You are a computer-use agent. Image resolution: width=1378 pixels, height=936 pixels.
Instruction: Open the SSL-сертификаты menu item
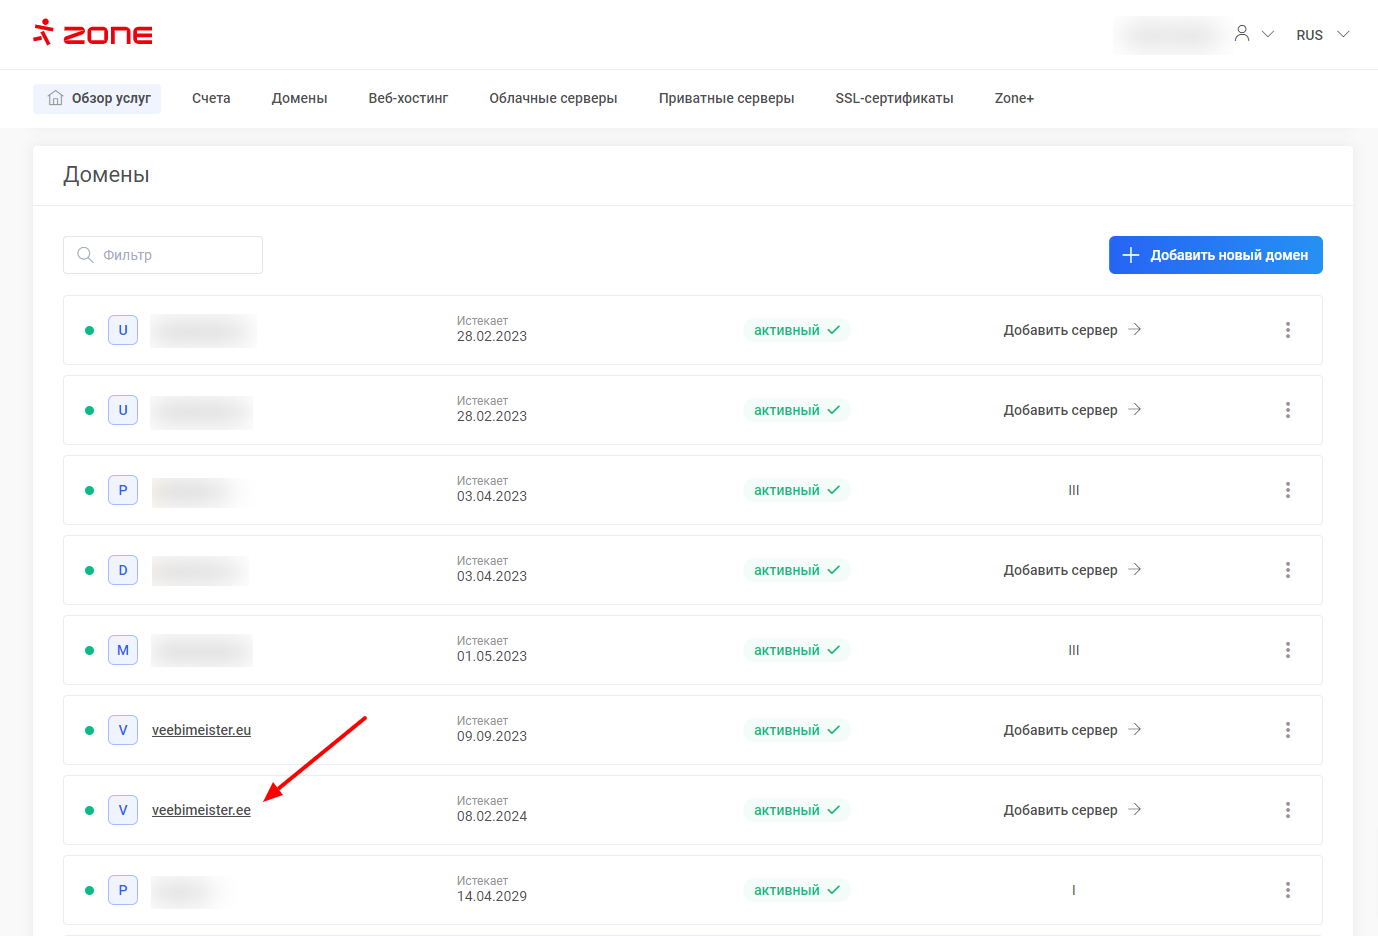(x=894, y=98)
